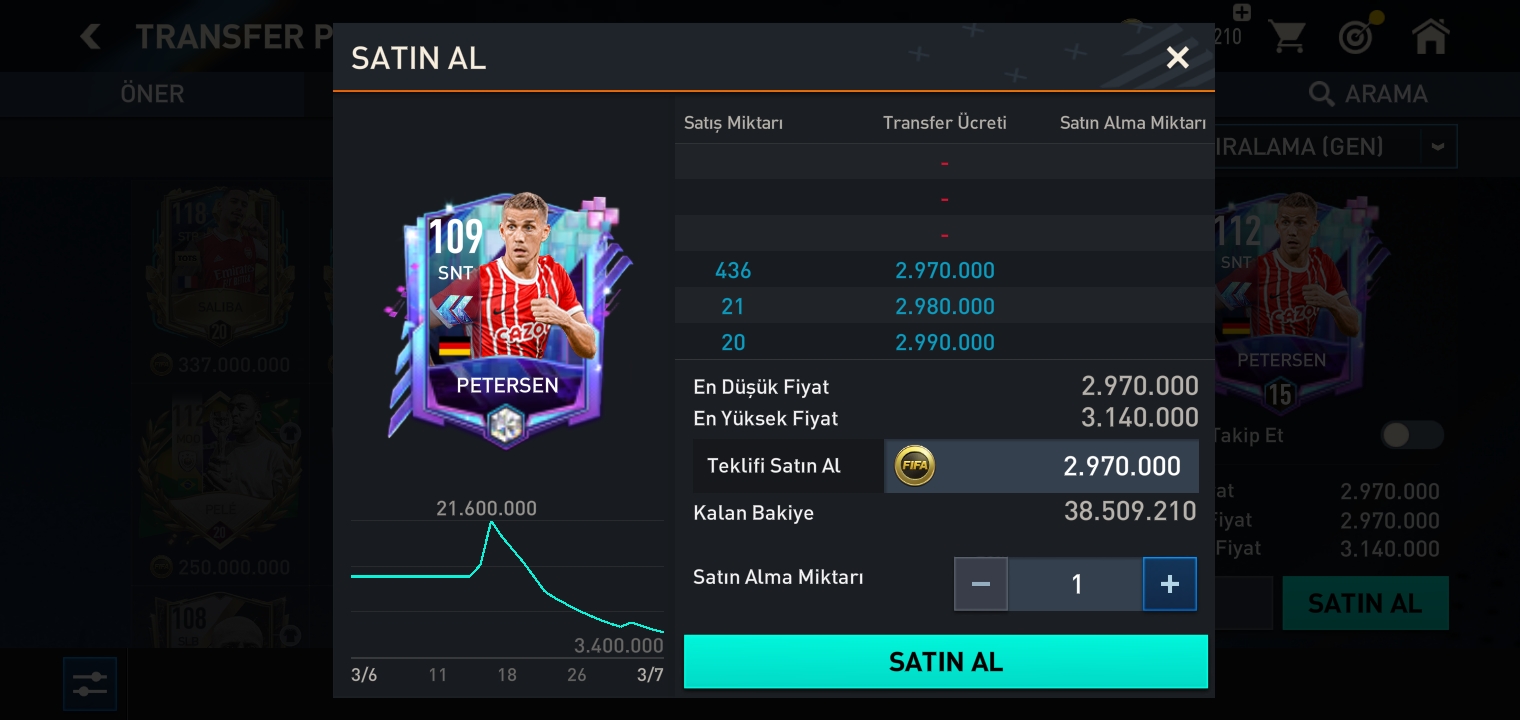Open the target objectives icon
This screenshot has width=1520, height=720.
(x=1357, y=38)
